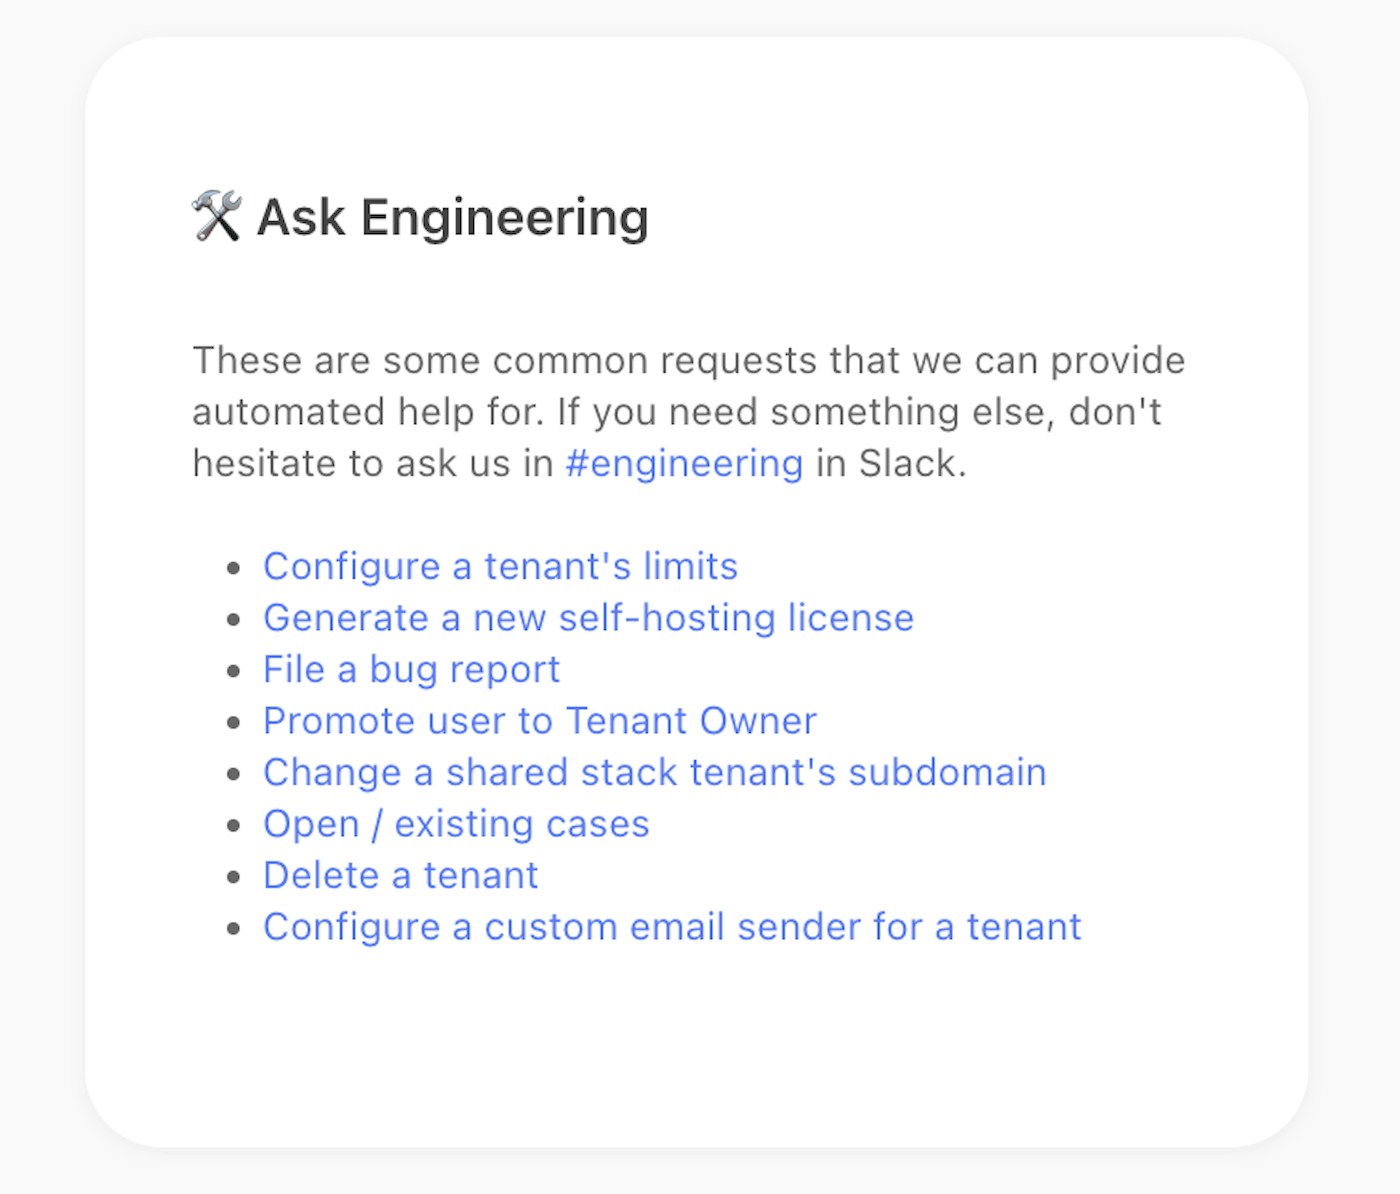Click the words "in Slack" after the channel link
The height and width of the screenshot is (1194, 1400).
click(x=890, y=464)
